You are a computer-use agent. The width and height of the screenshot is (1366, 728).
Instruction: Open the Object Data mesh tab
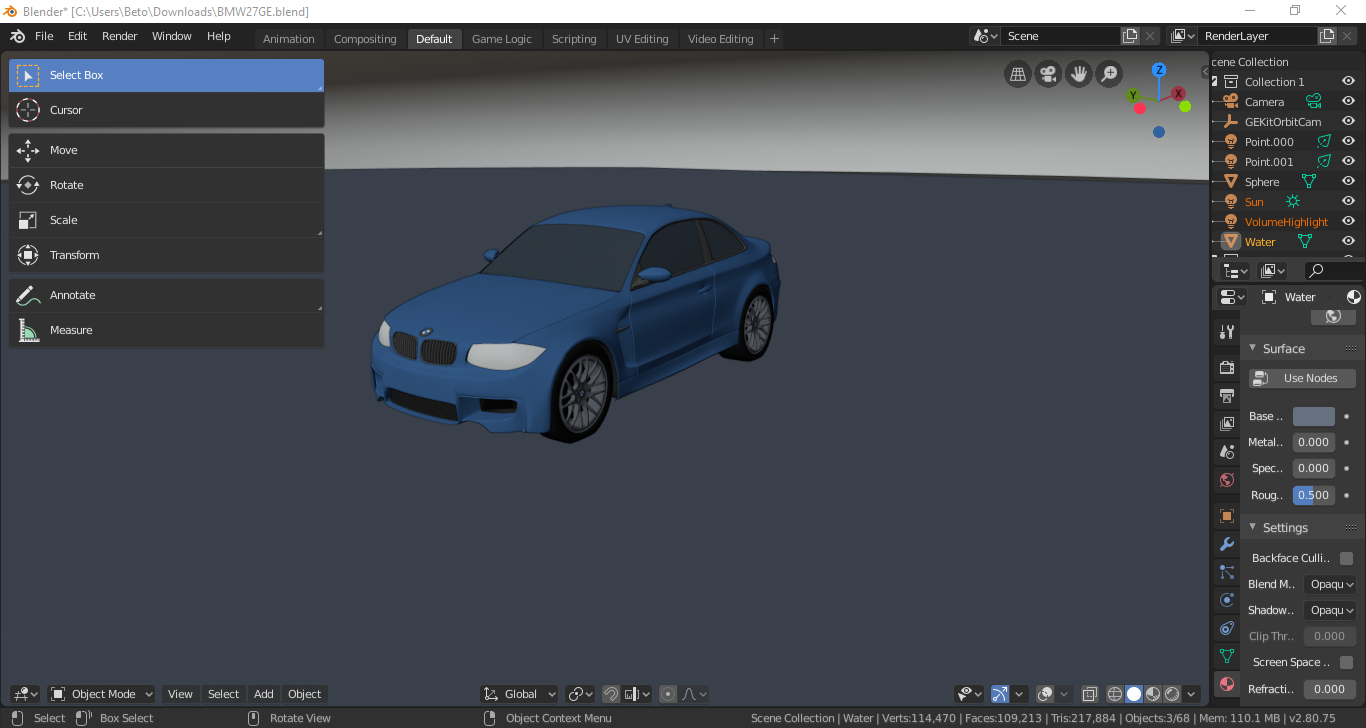tap(1227, 656)
